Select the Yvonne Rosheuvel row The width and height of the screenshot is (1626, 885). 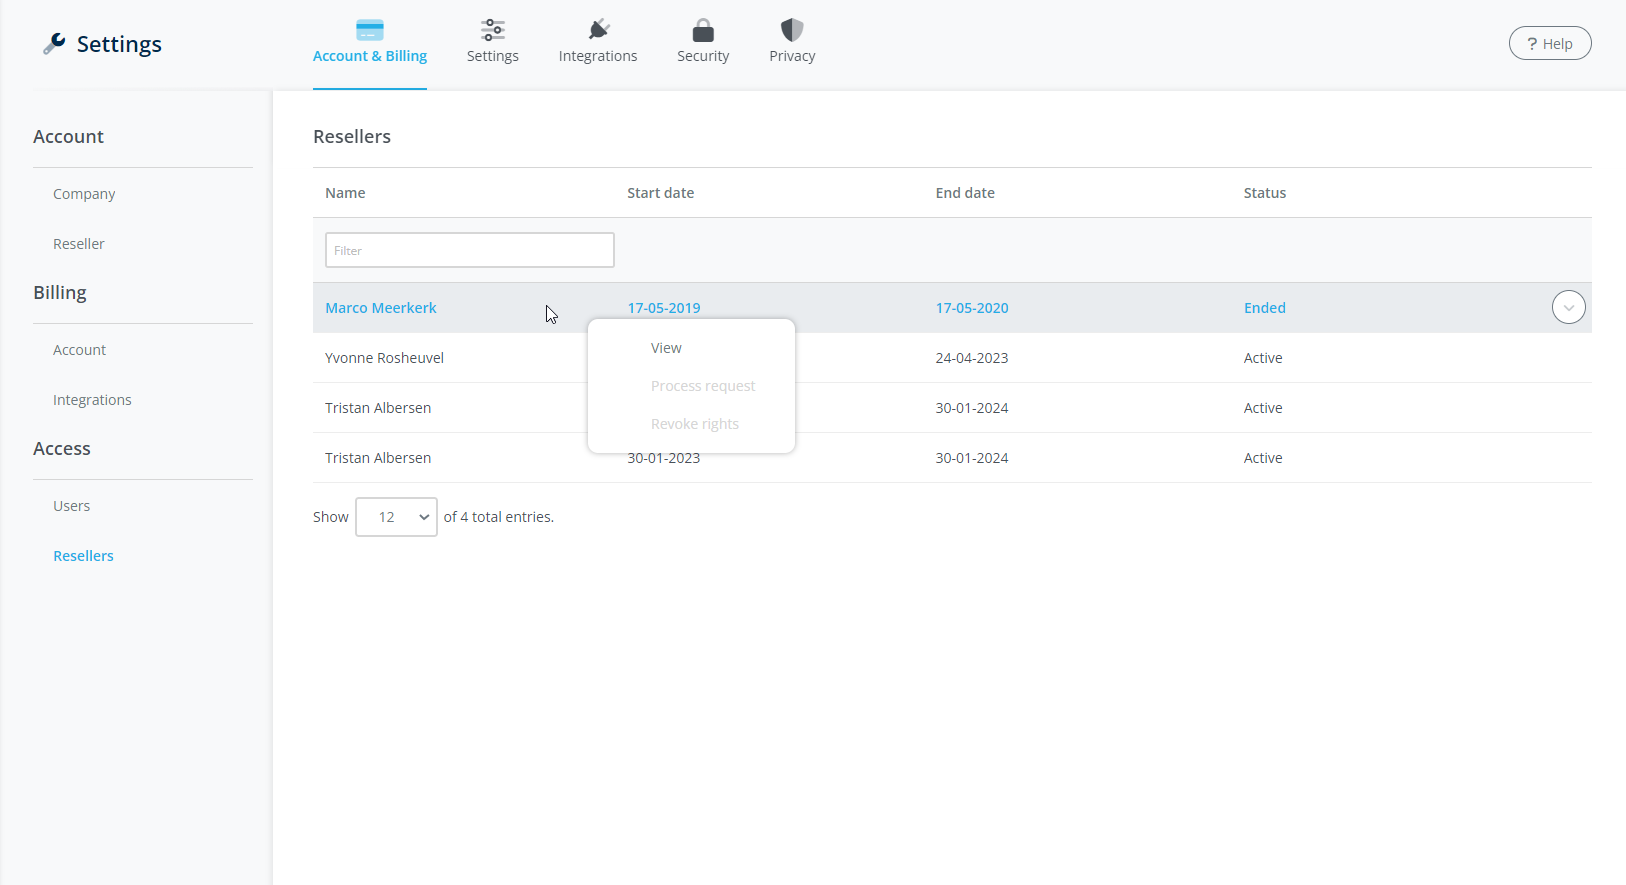click(x=385, y=358)
